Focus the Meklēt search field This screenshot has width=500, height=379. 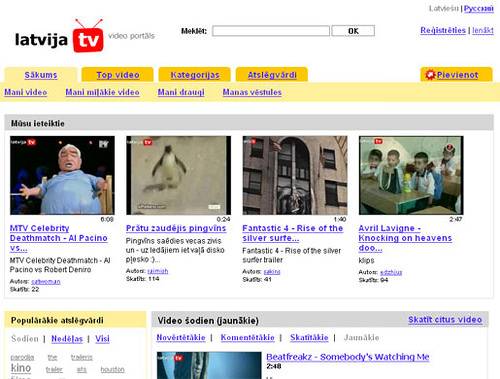pyautogui.click(x=271, y=31)
